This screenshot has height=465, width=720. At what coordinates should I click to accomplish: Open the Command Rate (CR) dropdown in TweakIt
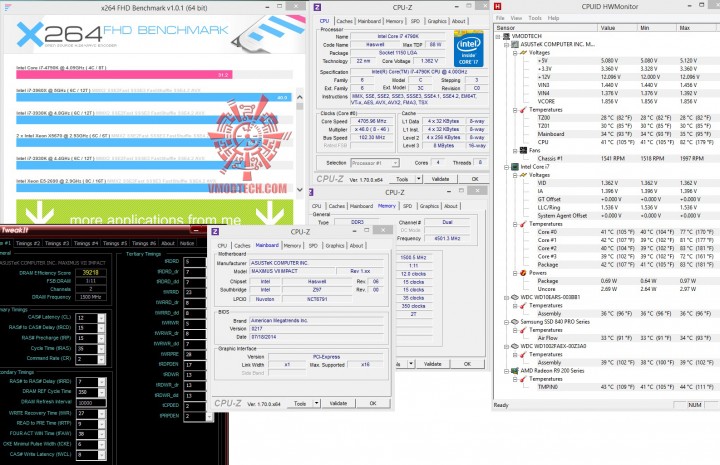pyautogui.click(x=101, y=359)
